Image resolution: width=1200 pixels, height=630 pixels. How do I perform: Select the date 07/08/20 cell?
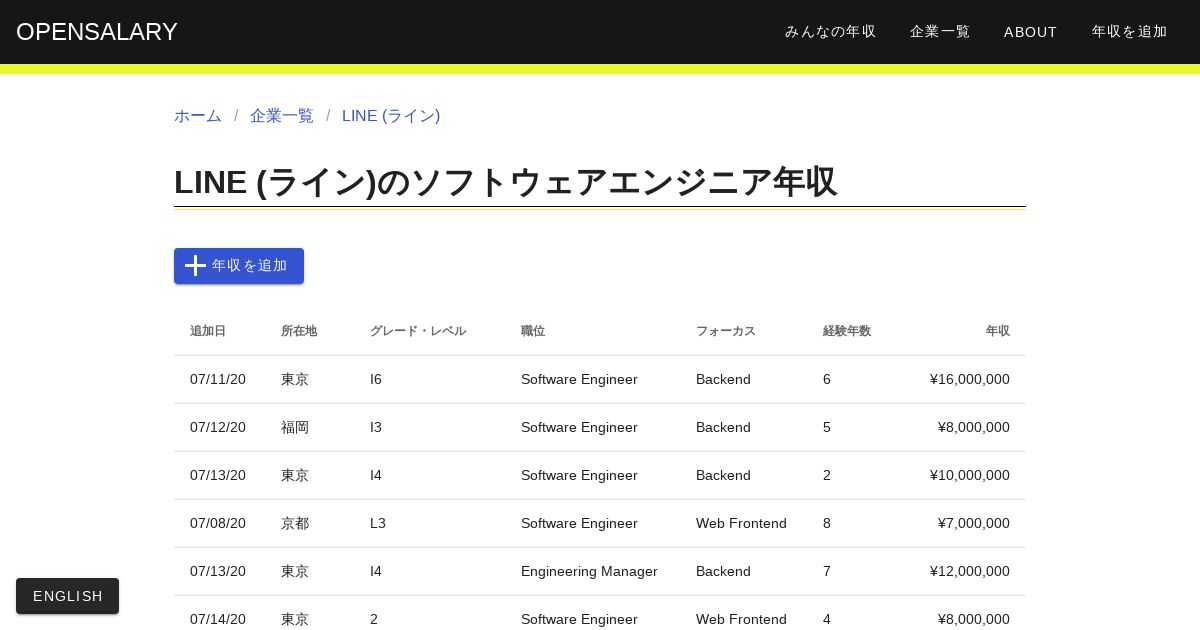pyautogui.click(x=218, y=524)
